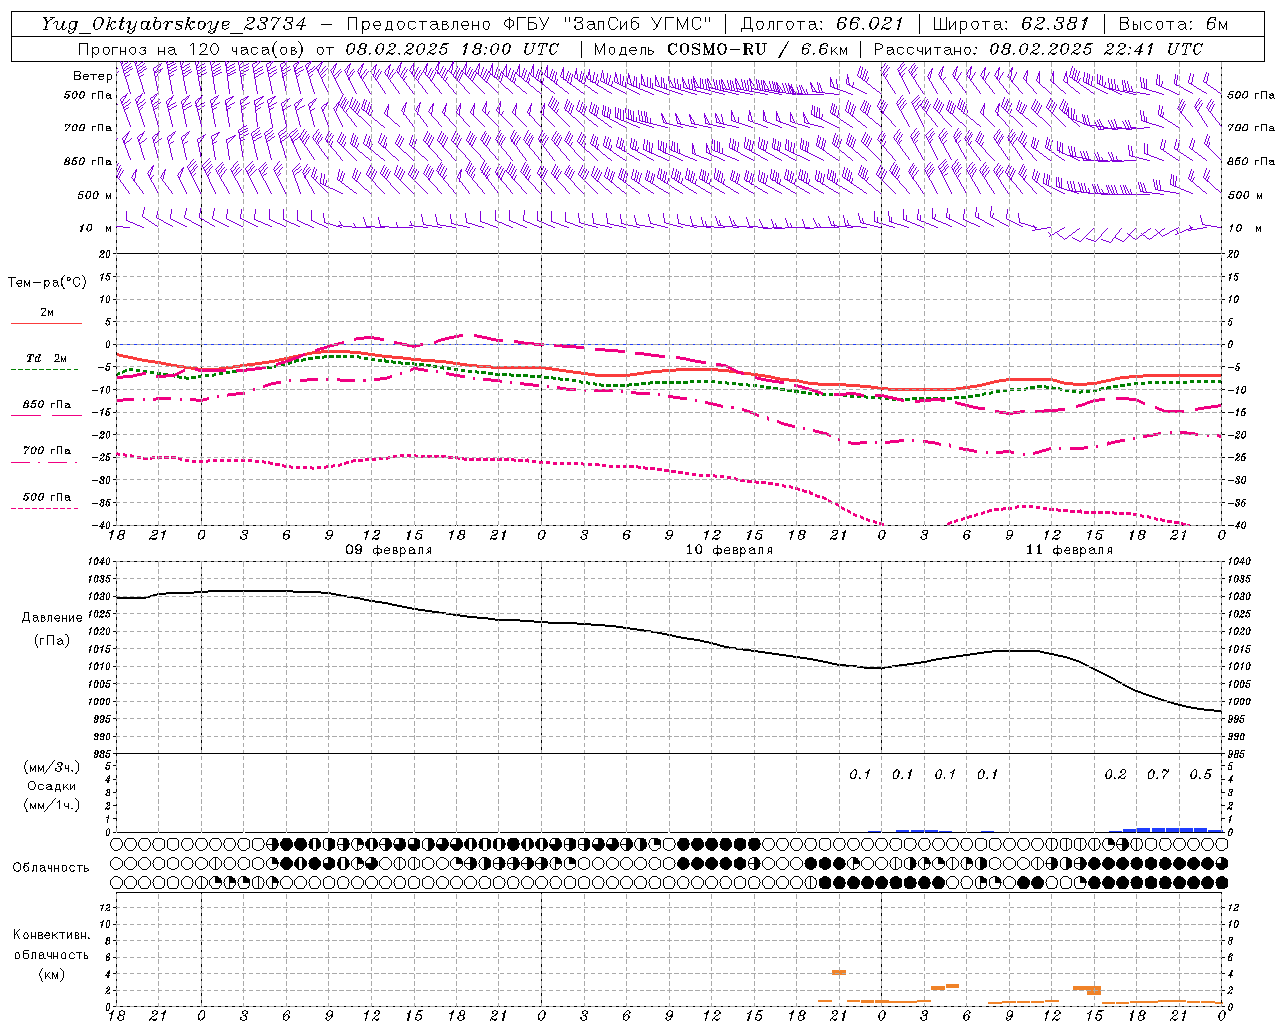Click the 11 февраля date label
Viewport: 1280px width, 1024px height.
click(1069, 550)
